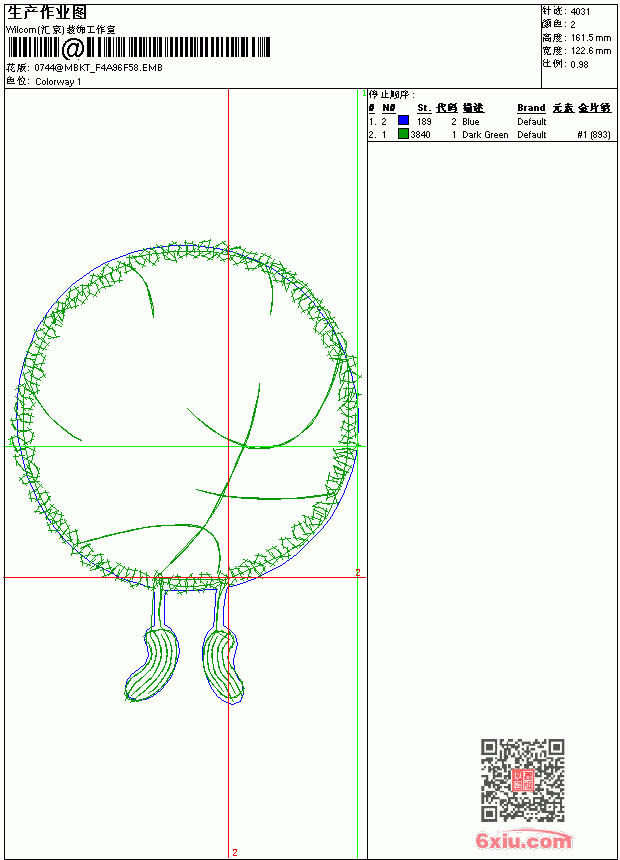Click the red seal inside the QR code

[x=522, y=780]
